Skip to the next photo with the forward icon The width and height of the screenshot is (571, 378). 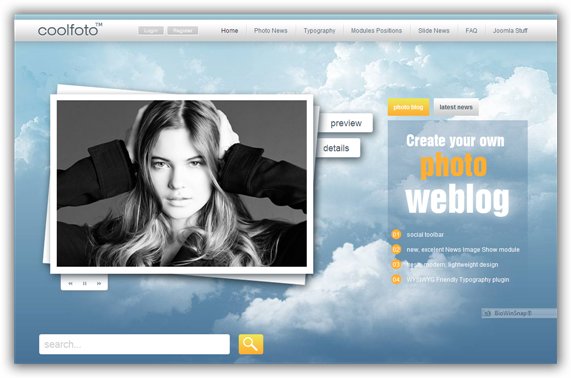tap(99, 283)
